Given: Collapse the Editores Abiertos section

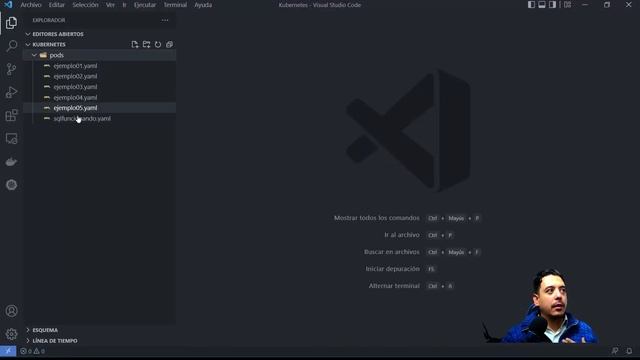Looking at the screenshot, I should 100,34.
